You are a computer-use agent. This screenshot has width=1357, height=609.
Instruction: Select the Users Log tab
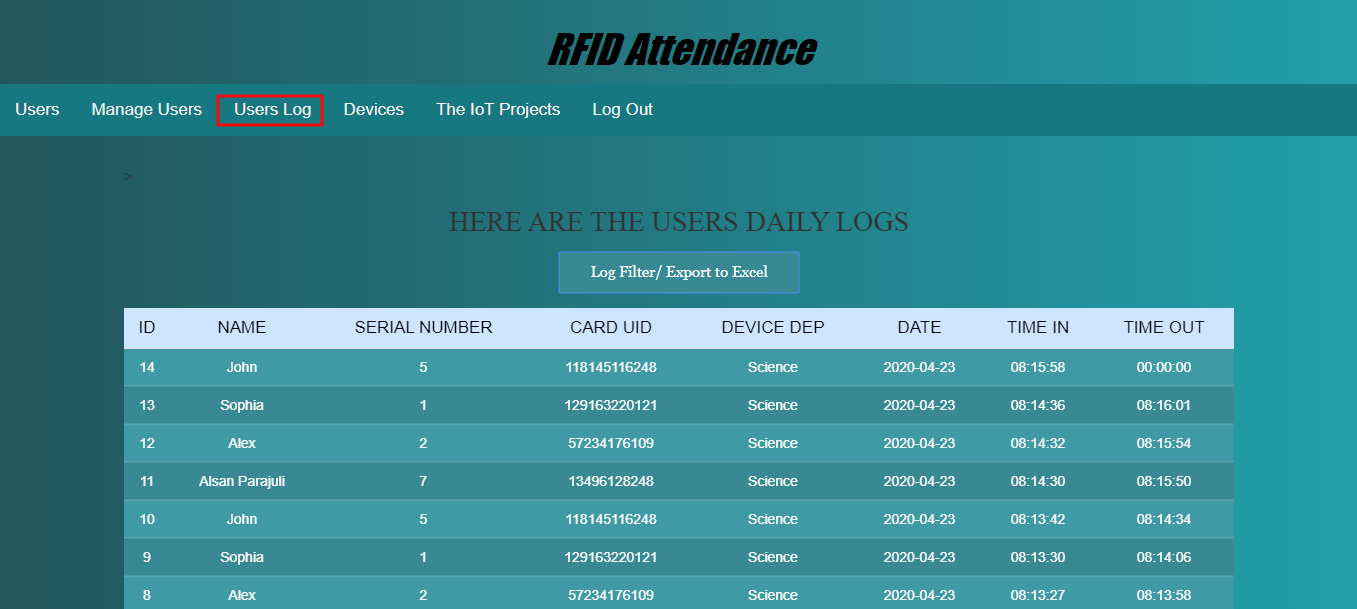point(270,109)
